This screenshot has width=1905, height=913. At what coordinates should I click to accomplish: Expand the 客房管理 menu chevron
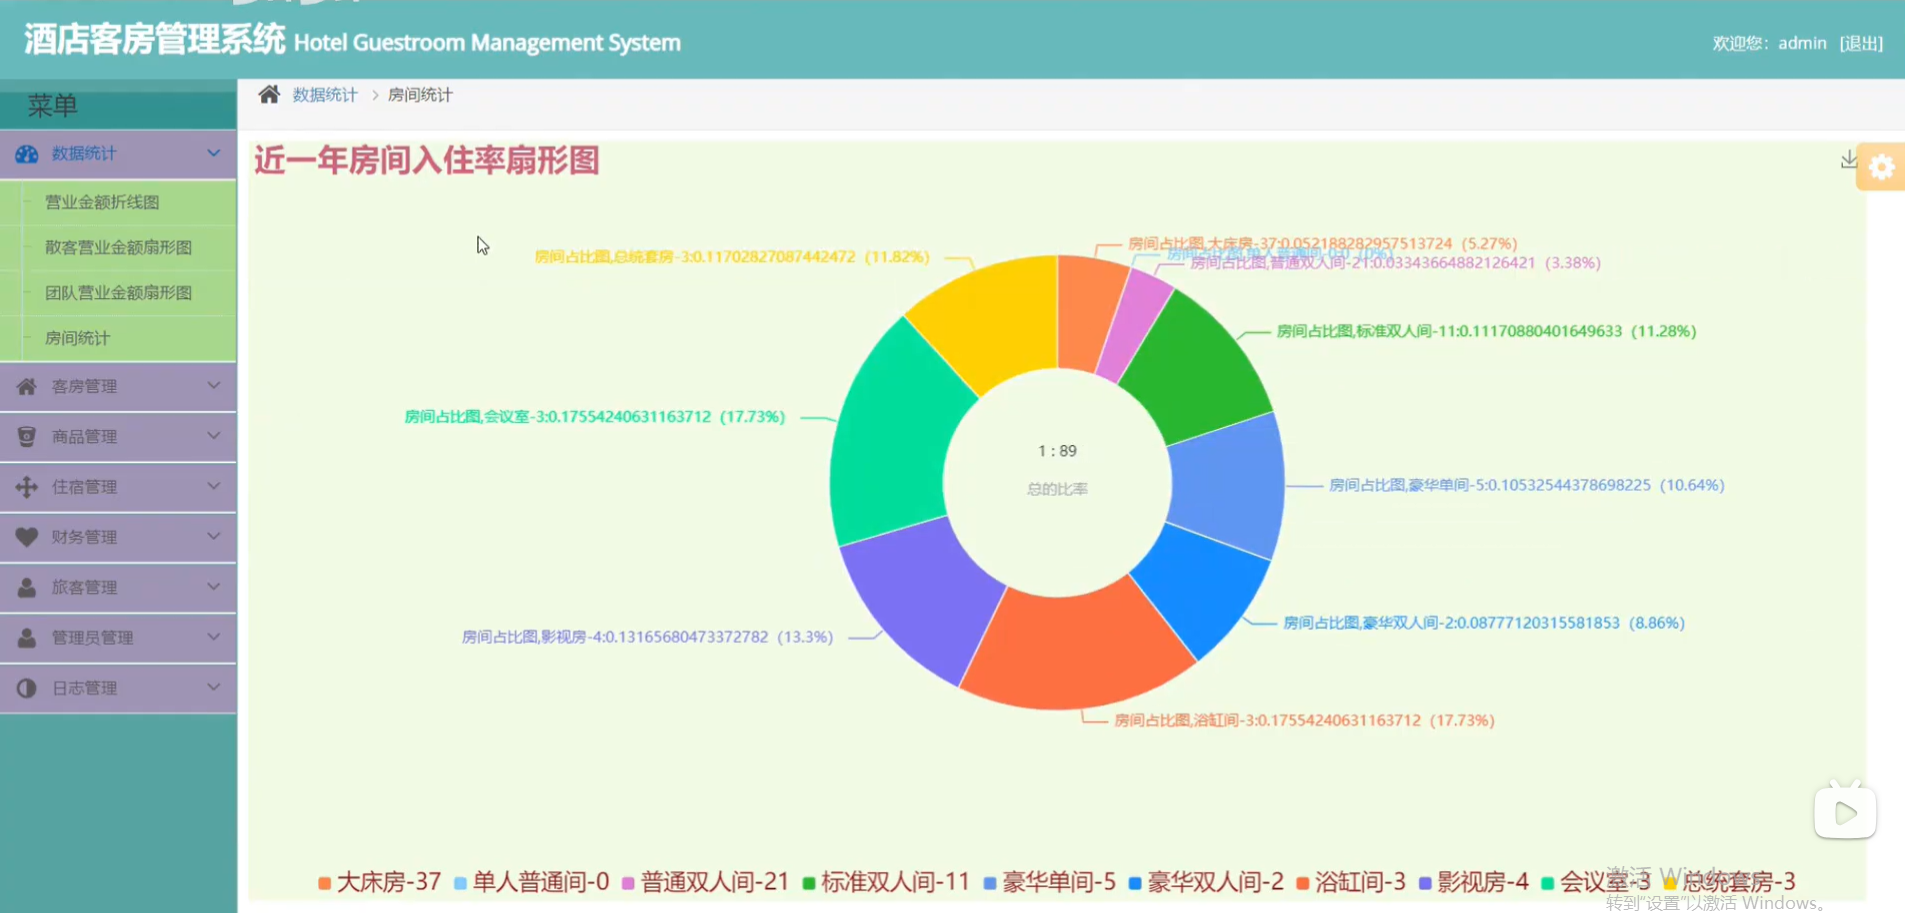pos(213,385)
